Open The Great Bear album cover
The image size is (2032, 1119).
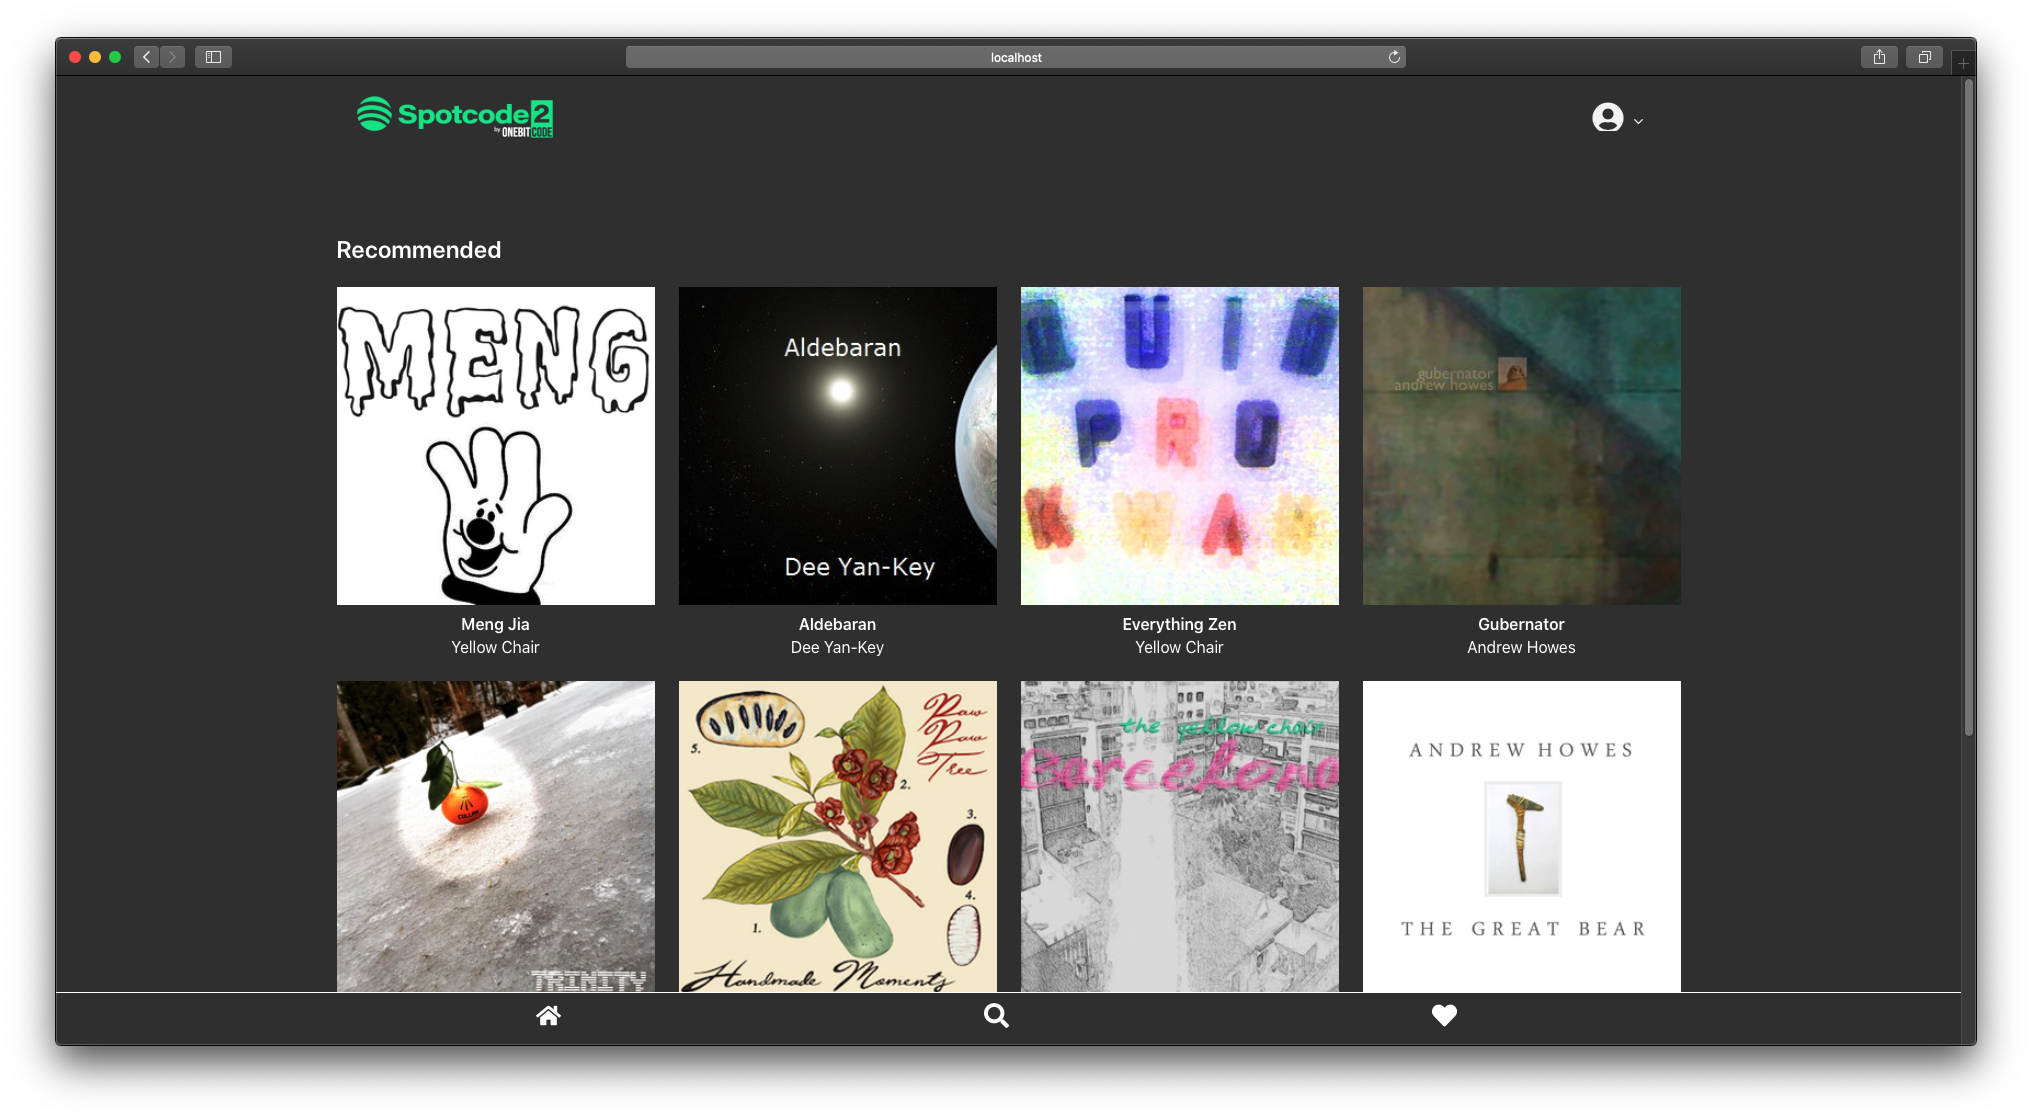coord(1521,836)
